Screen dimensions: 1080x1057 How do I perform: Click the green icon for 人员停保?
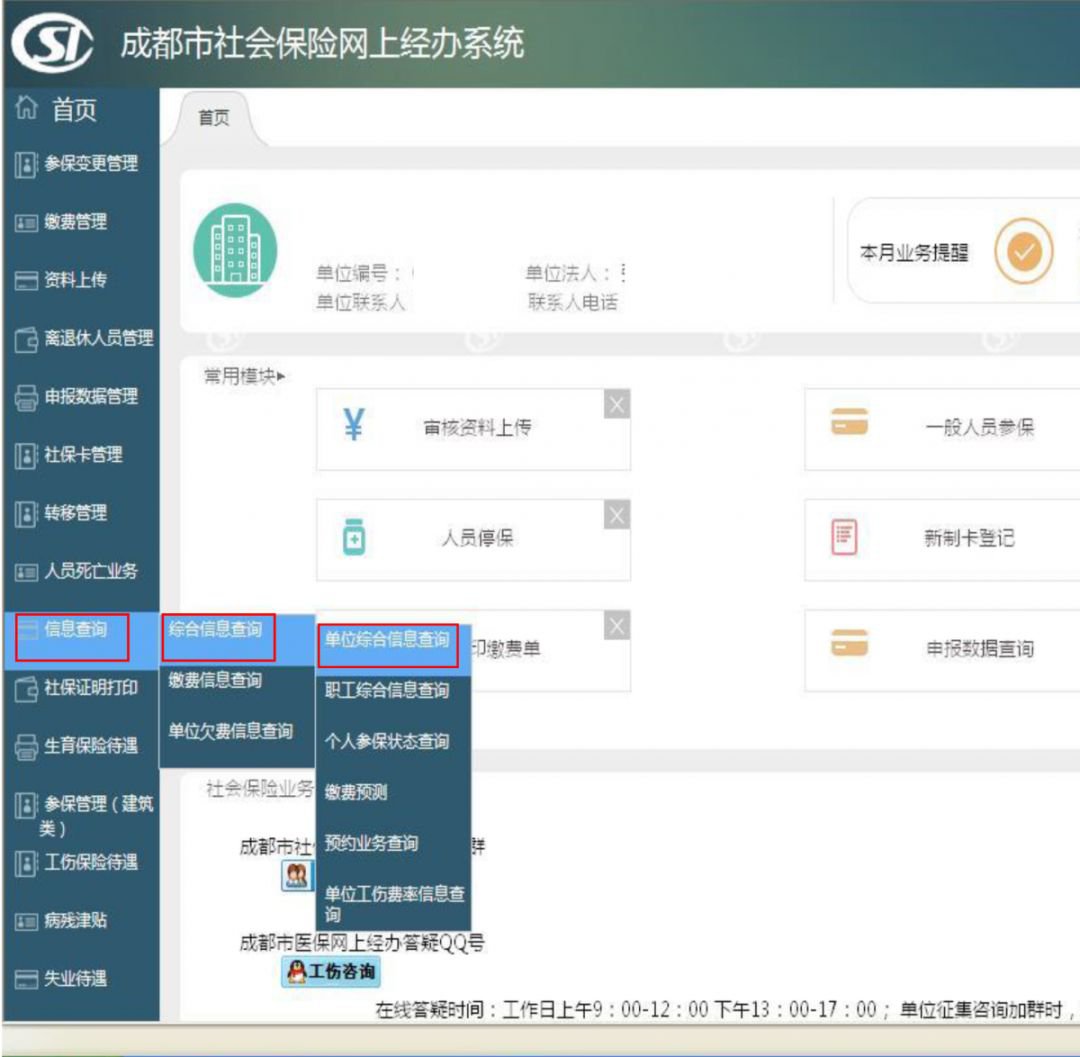pos(353,538)
